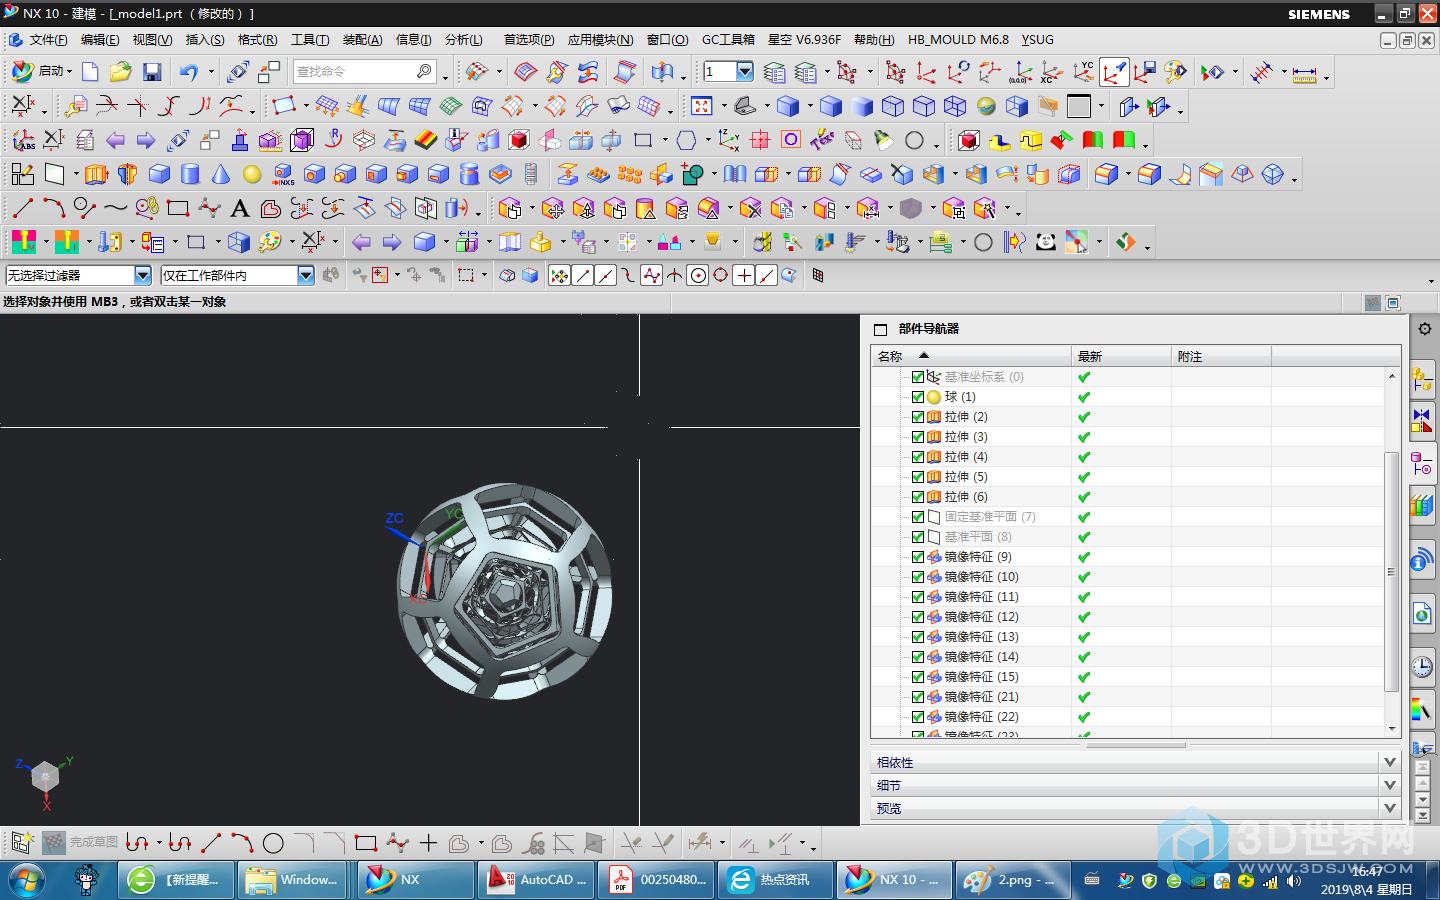The image size is (1440, 900).
Task: Click the panda face toolbar icon
Action: point(1045,242)
